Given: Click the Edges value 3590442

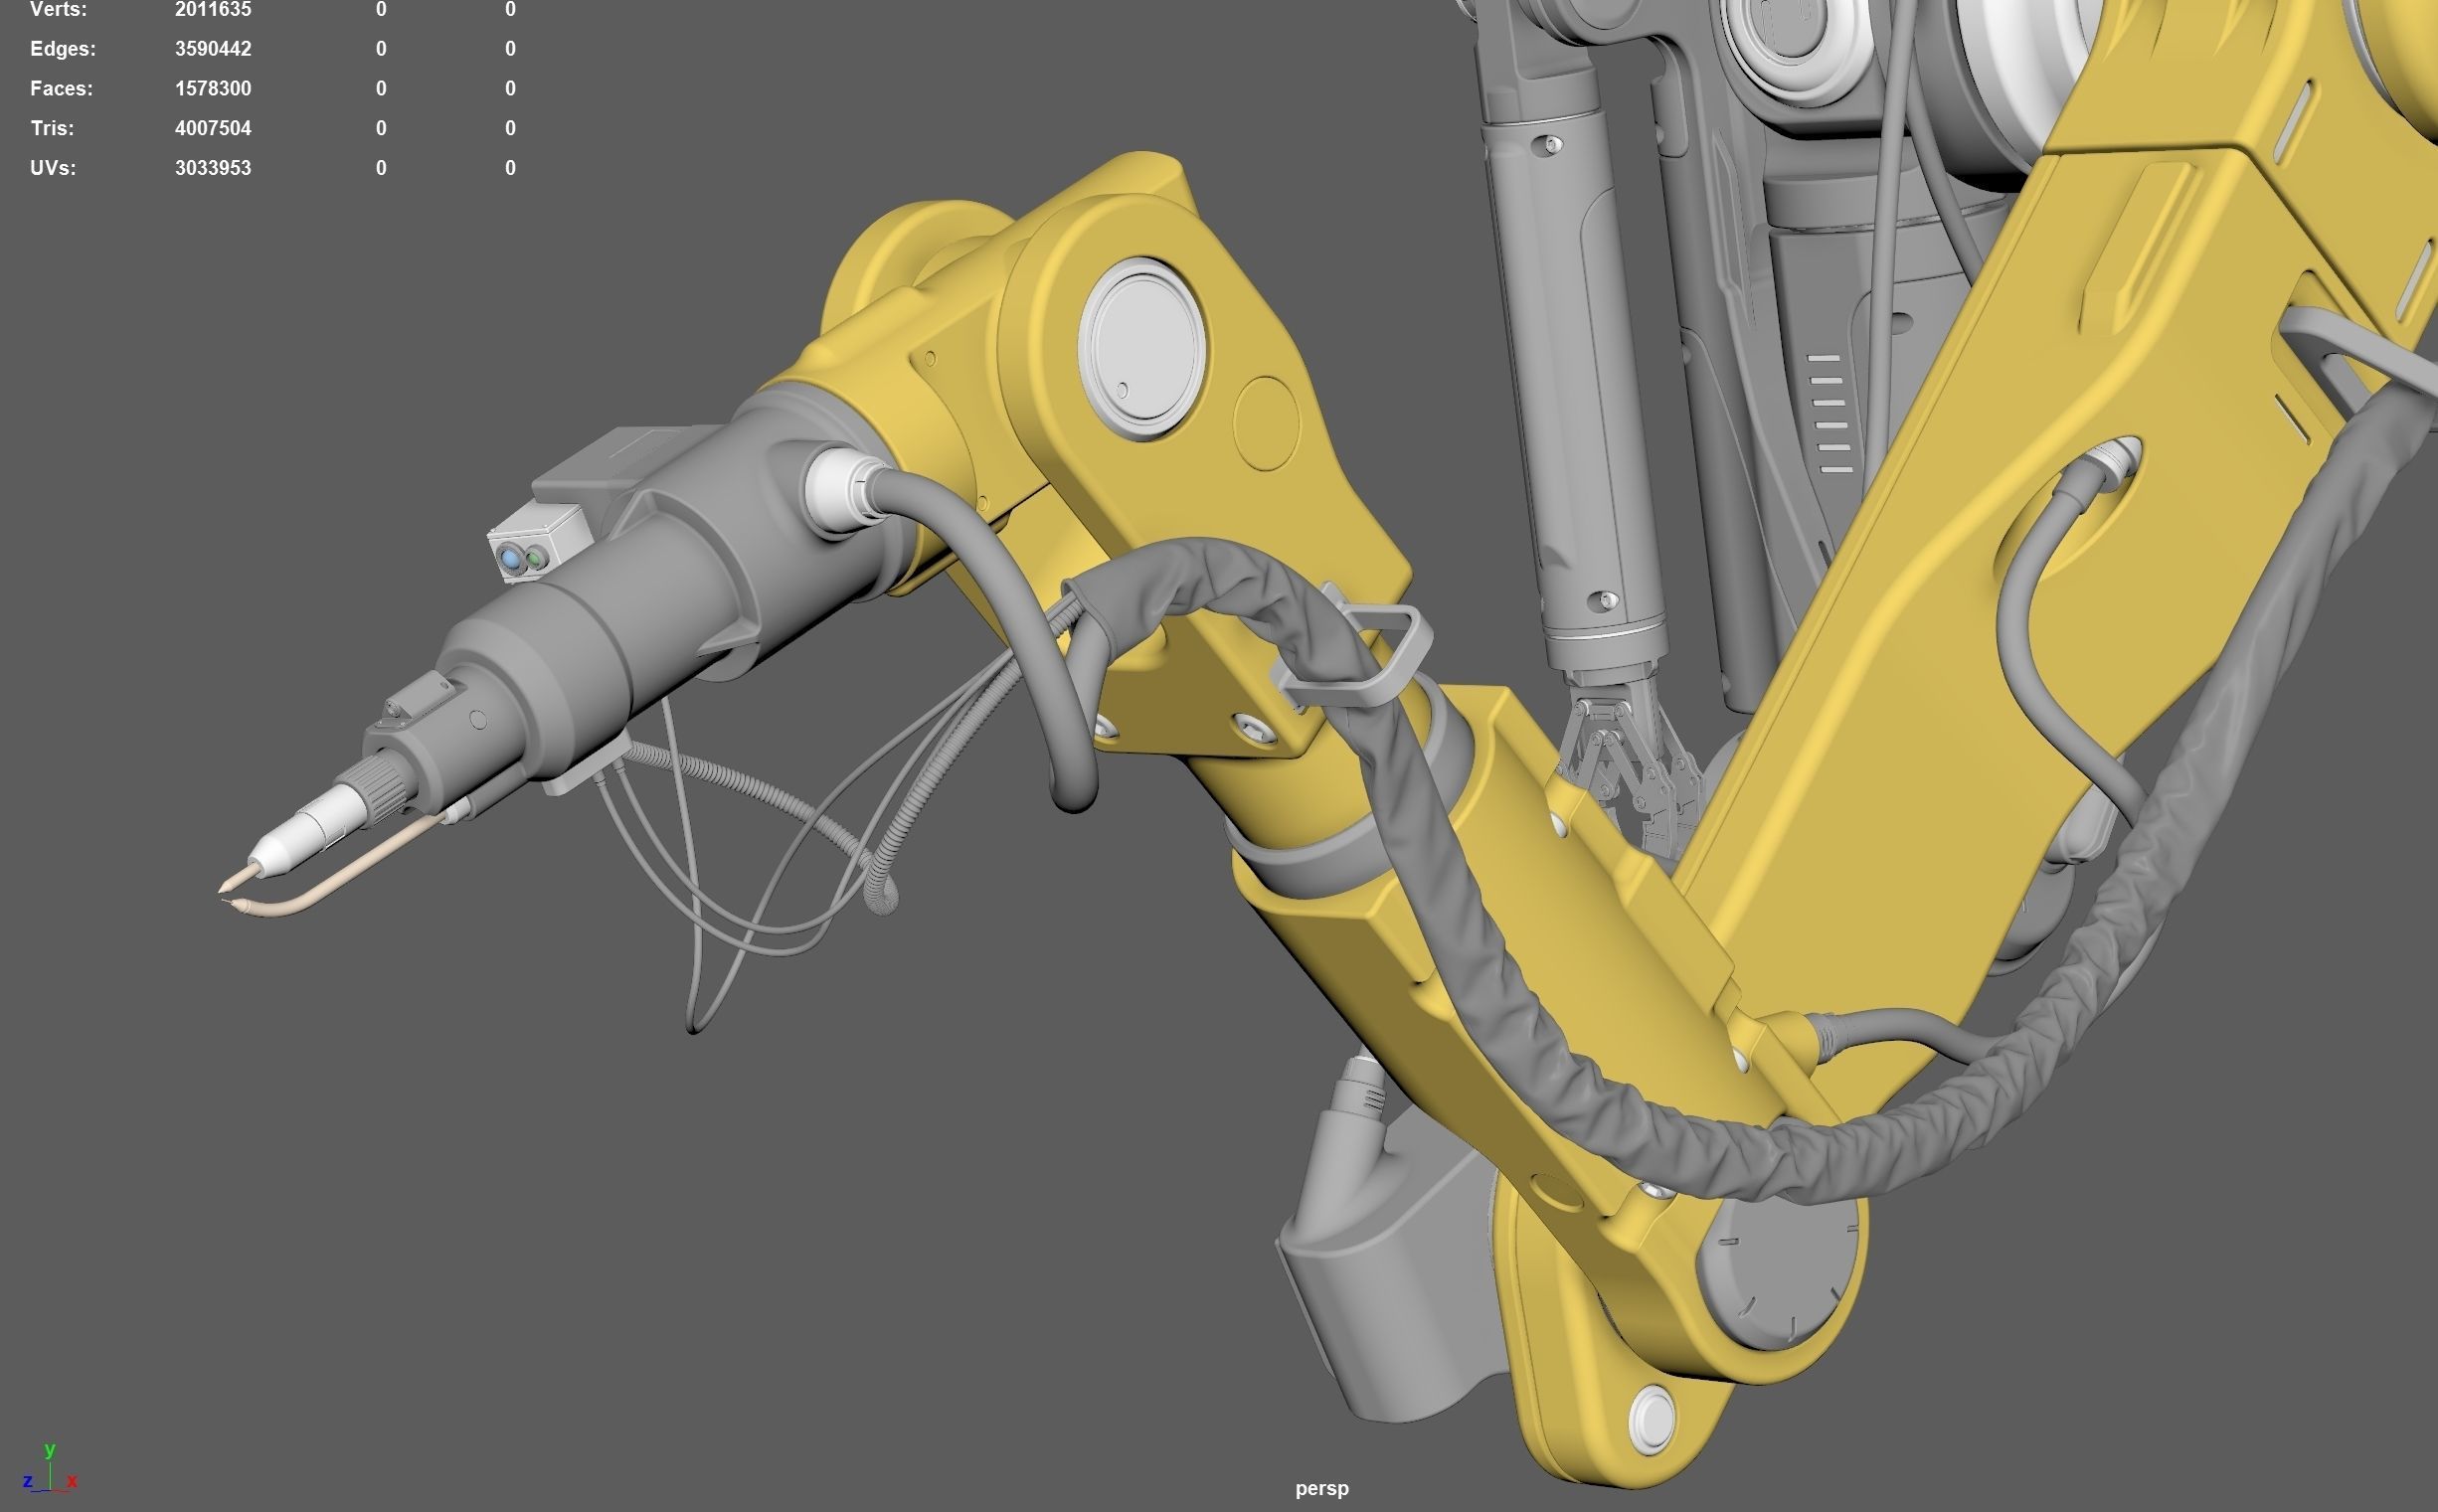Looking at the screenshot, I should click(212, 49).
